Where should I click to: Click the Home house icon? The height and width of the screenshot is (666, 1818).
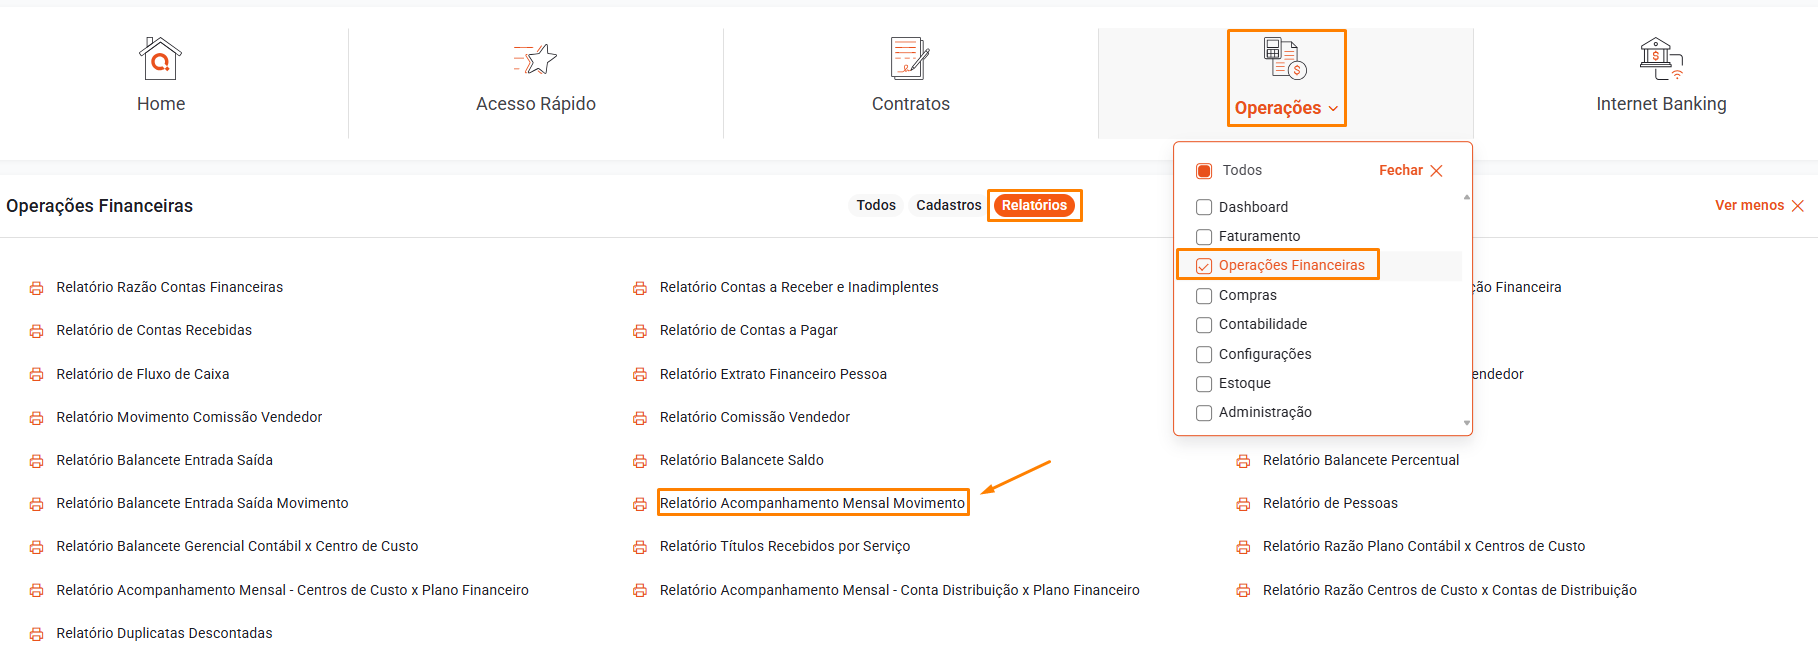point(160,59)
